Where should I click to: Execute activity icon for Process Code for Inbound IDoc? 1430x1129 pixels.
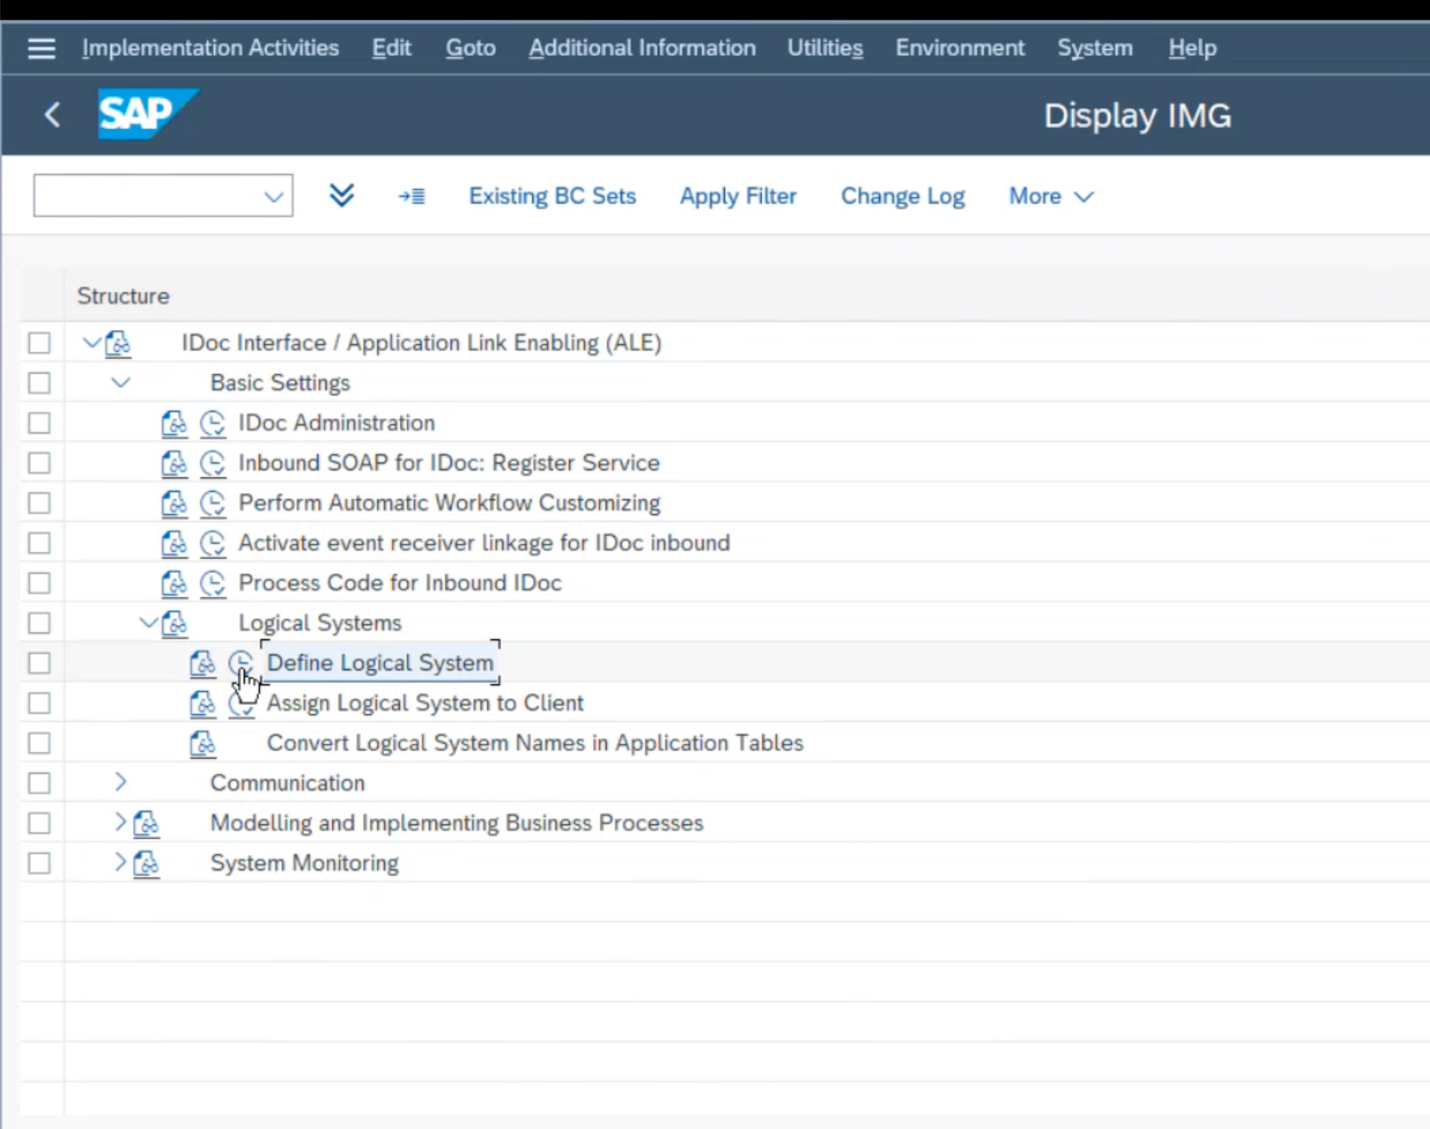tap(213, 583)
